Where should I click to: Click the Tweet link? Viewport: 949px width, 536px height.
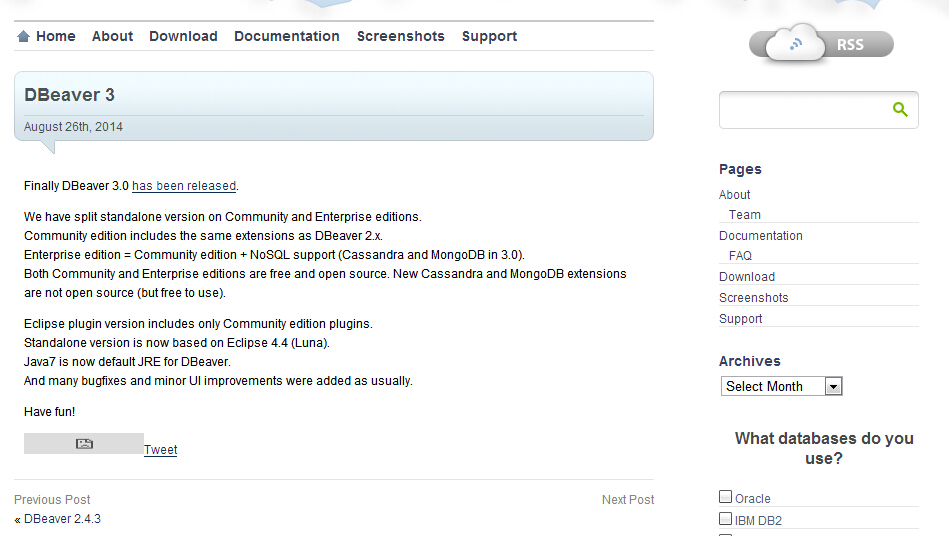(160, 450)
